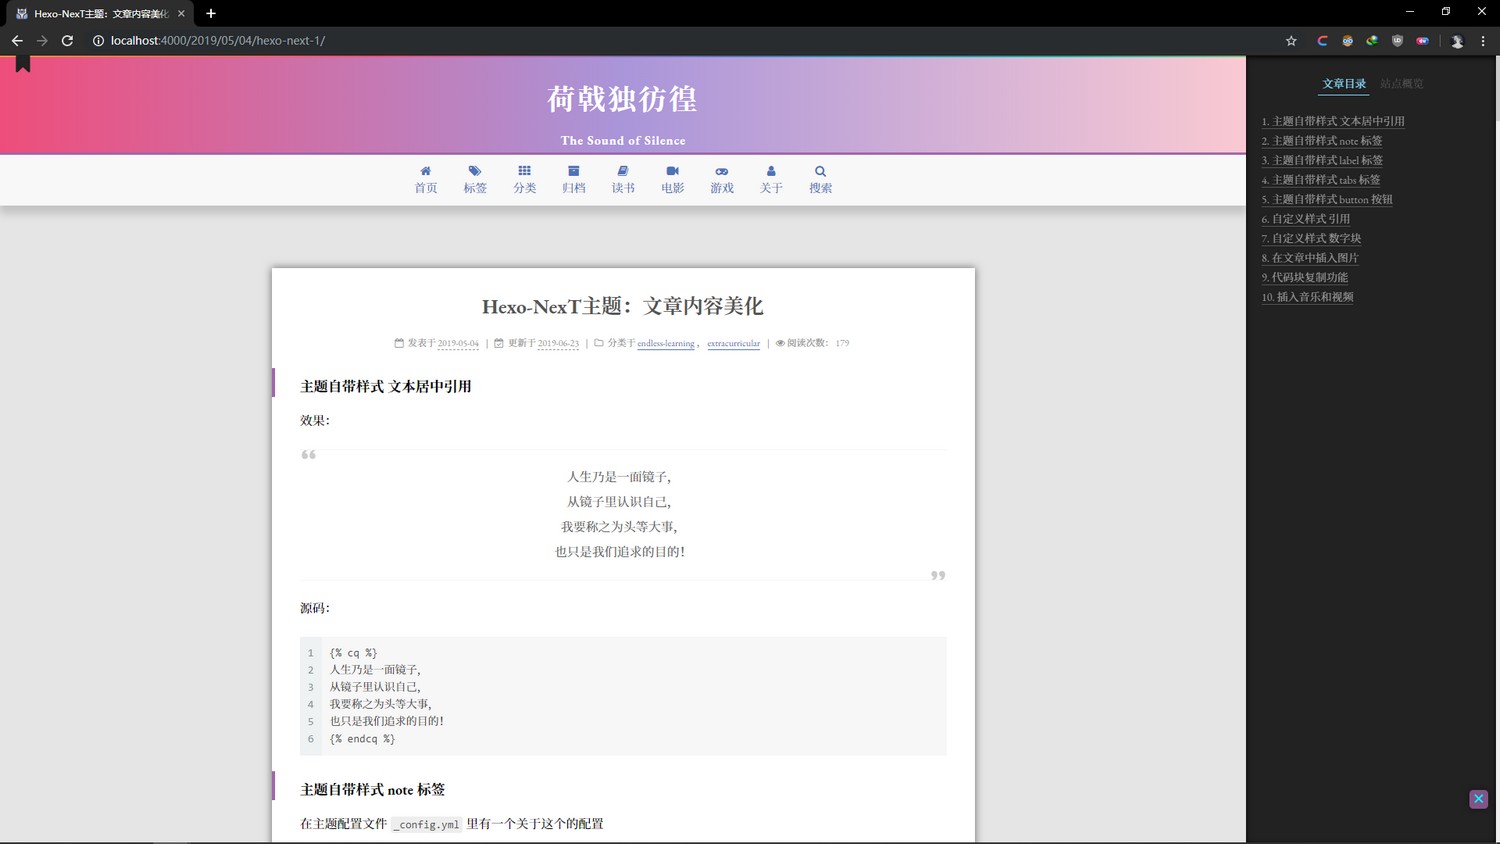Open Chrome's three-dot menu

click(1483, 41)
